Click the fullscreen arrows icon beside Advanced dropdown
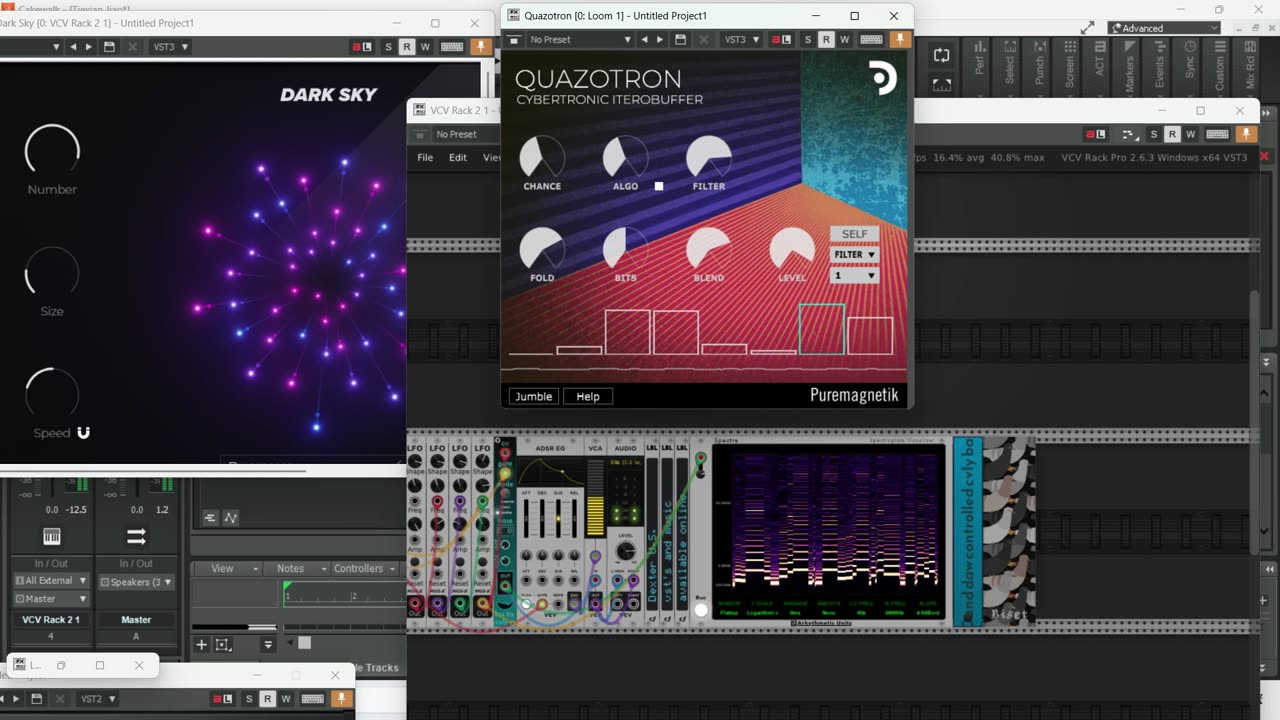 click(x=1087, y=28)
